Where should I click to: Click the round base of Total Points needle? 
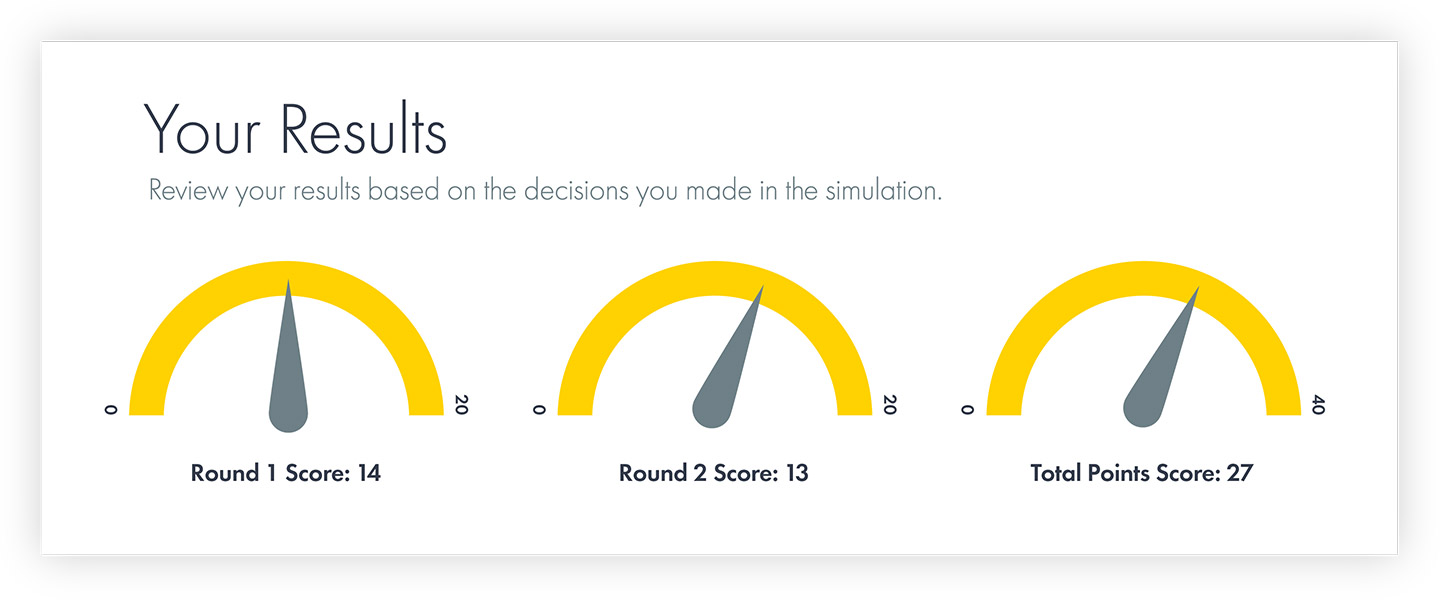tap(1143, 412)
